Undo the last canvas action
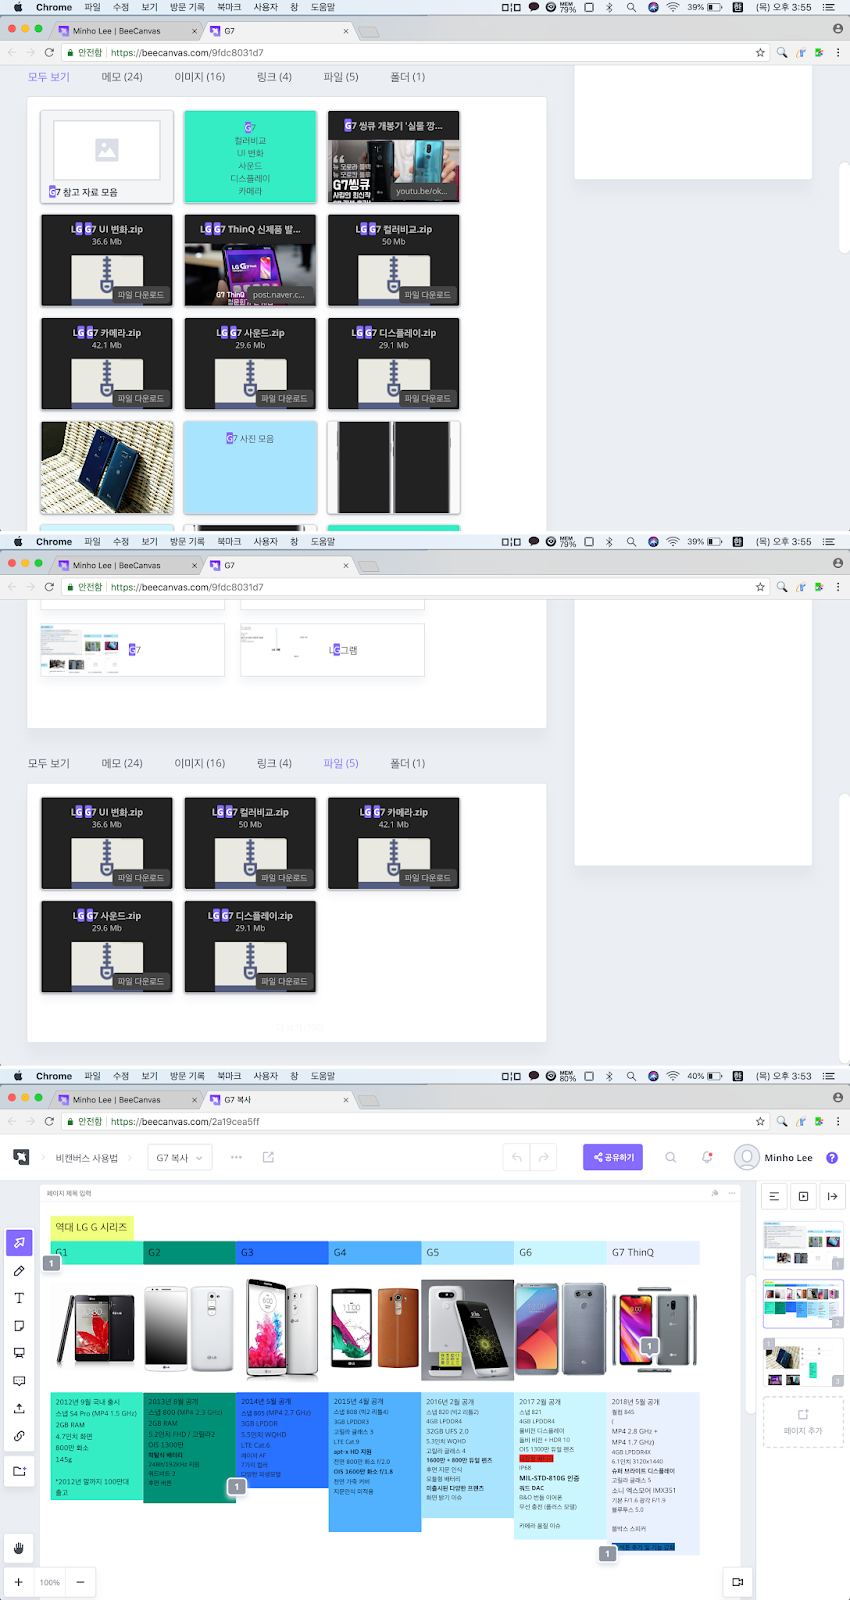Image resolution: width=850 pixels, height=1600 pixels. (517, 1157)
